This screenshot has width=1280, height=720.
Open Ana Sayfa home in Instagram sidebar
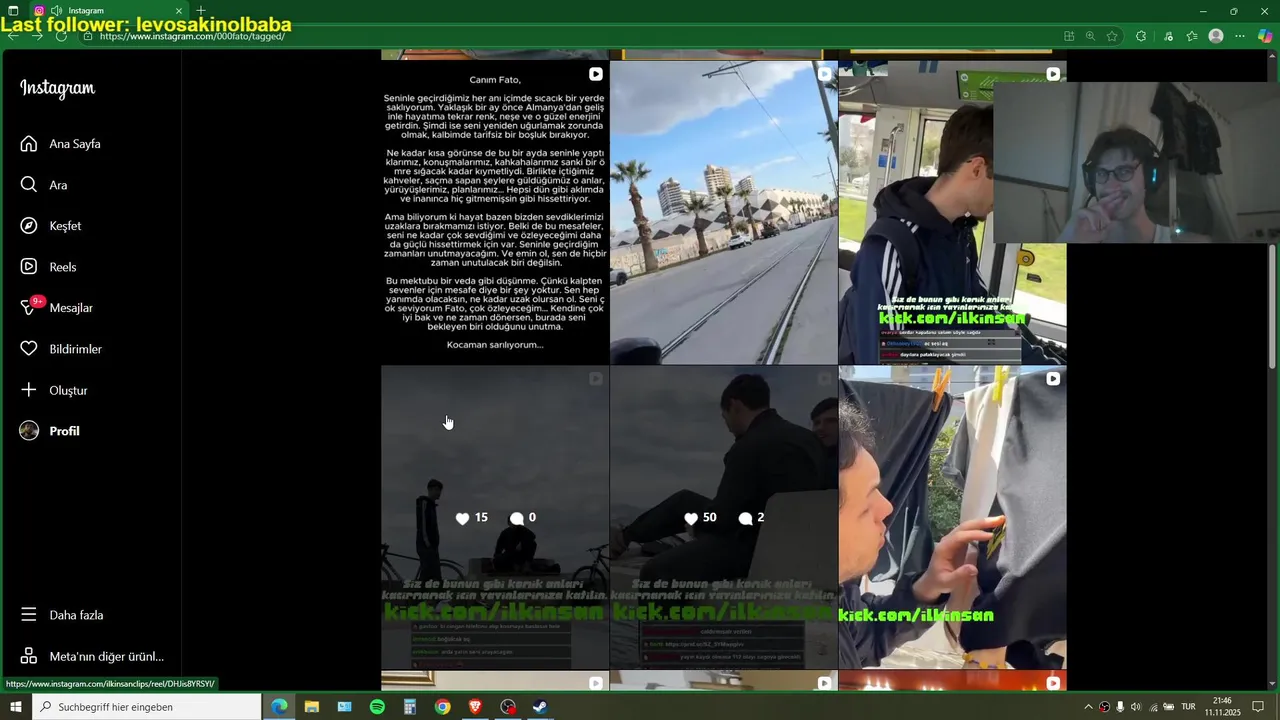point(60,144)
